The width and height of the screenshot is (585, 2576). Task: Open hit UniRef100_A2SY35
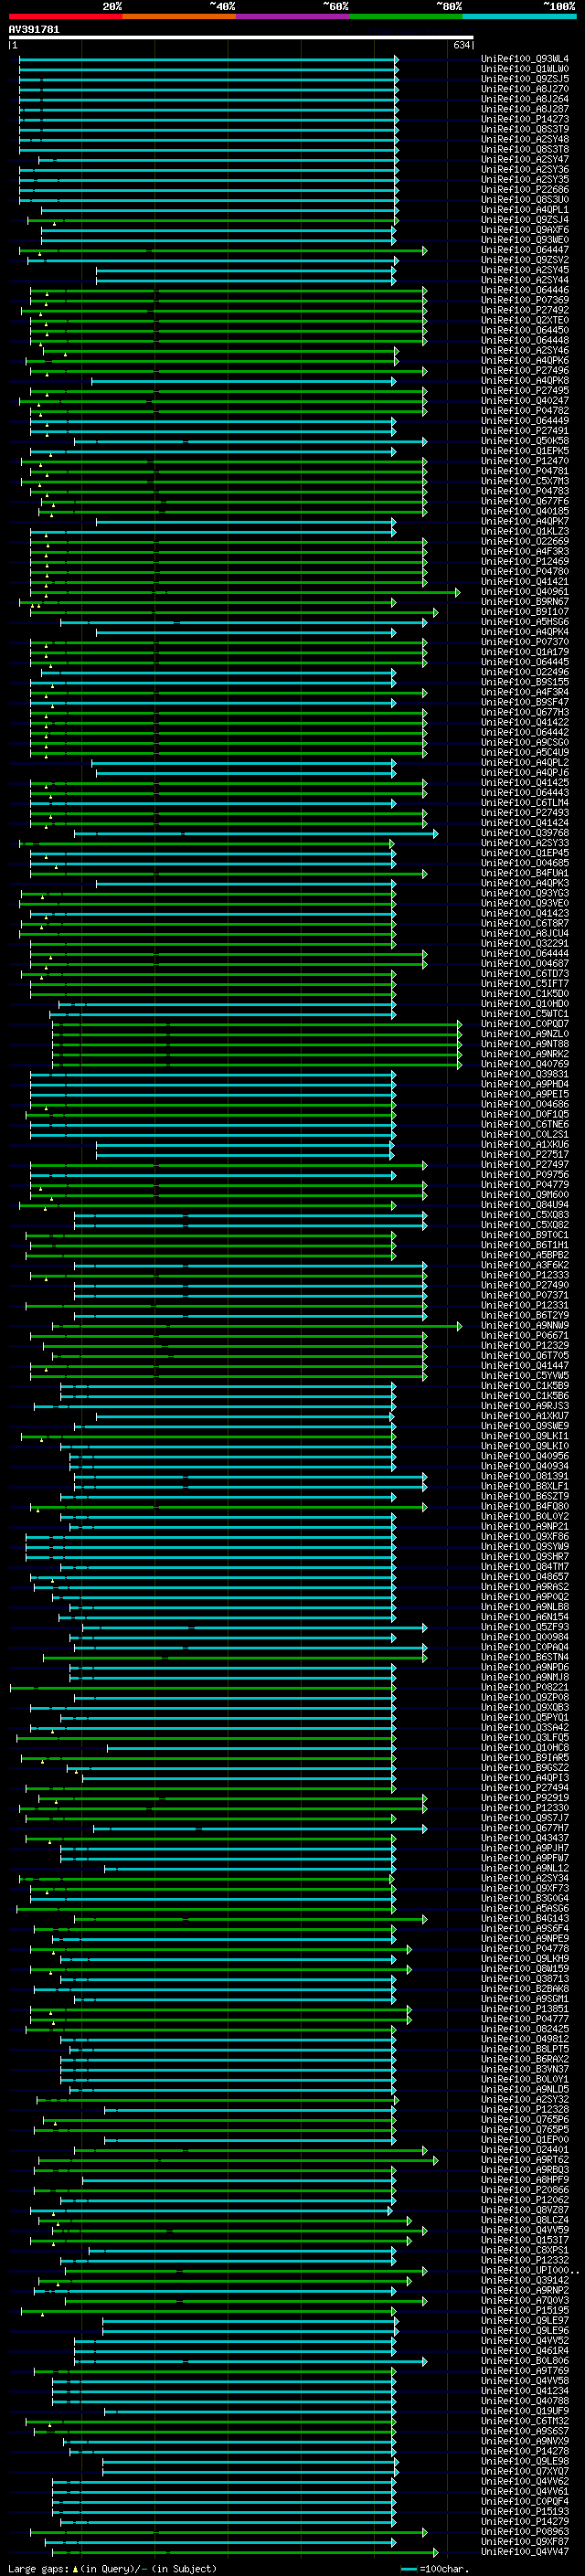(x=525, y=180)
